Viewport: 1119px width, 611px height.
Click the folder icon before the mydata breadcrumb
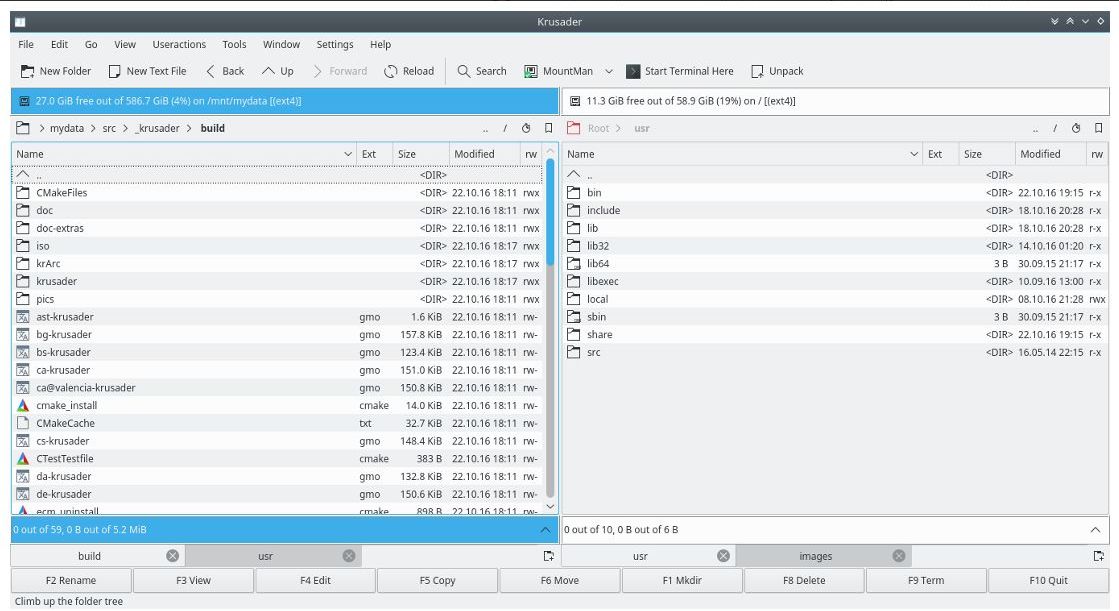click(x=23, y=128)
